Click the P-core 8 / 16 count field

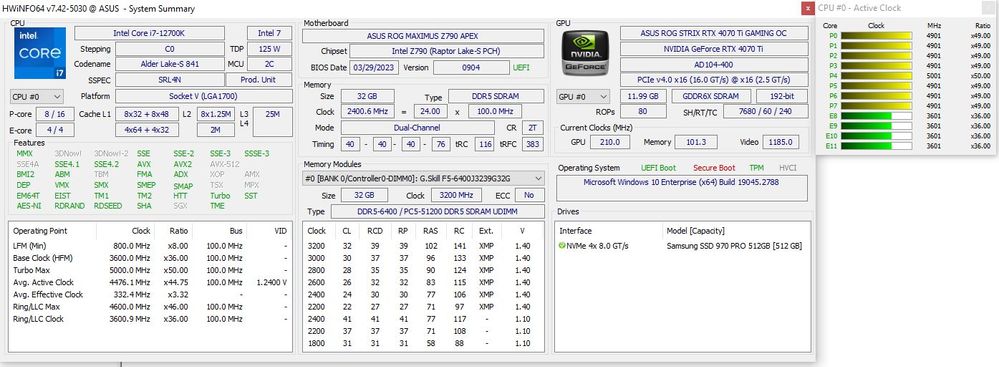[55, 114]
